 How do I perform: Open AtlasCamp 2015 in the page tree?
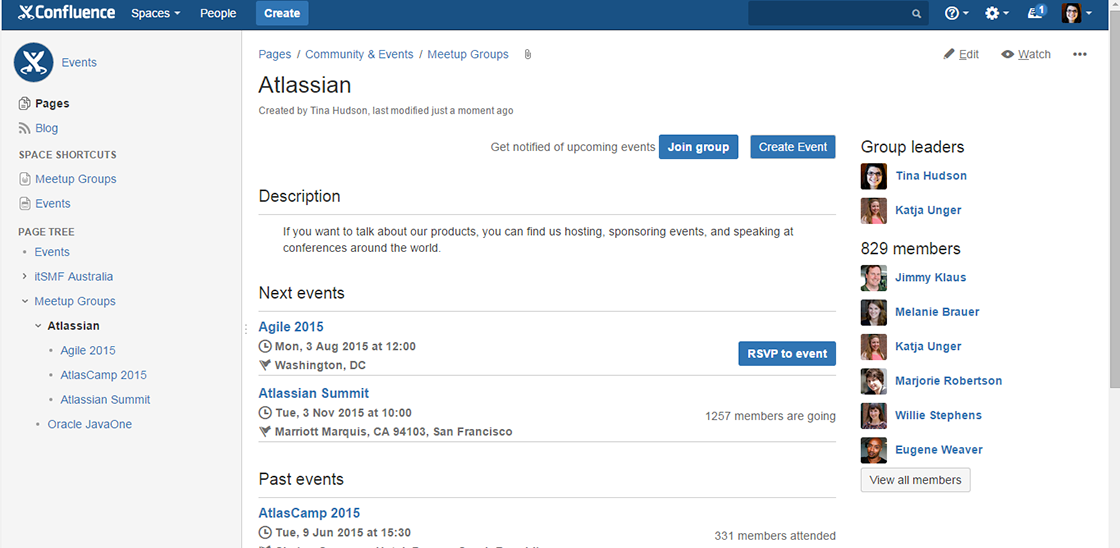(x=104, y=375)
